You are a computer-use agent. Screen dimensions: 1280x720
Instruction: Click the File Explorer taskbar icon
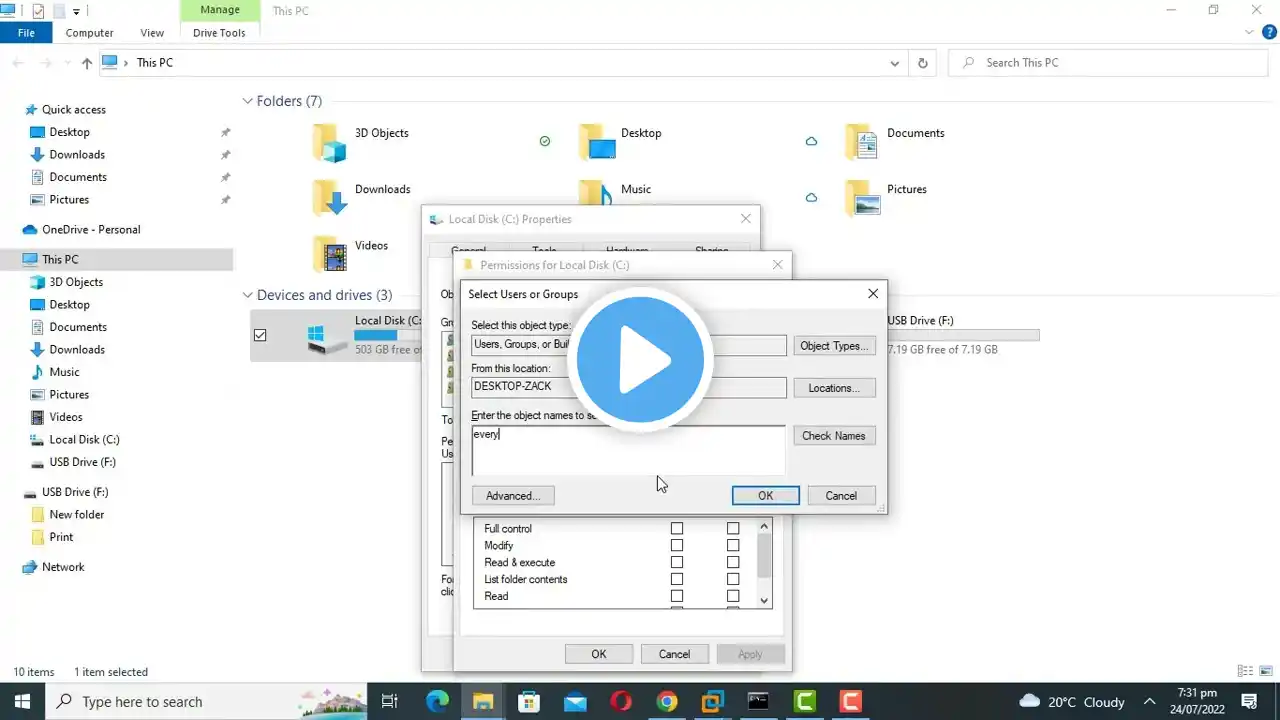[x=483, y=701]
